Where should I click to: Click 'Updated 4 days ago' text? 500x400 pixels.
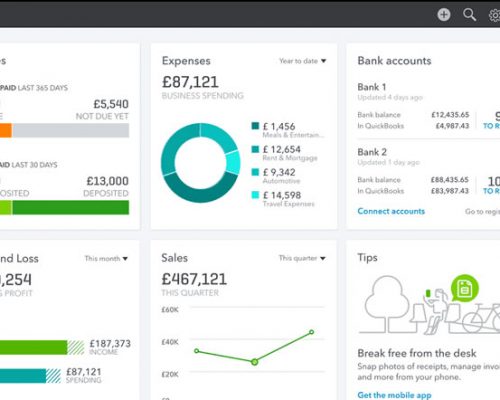(390, 97)
